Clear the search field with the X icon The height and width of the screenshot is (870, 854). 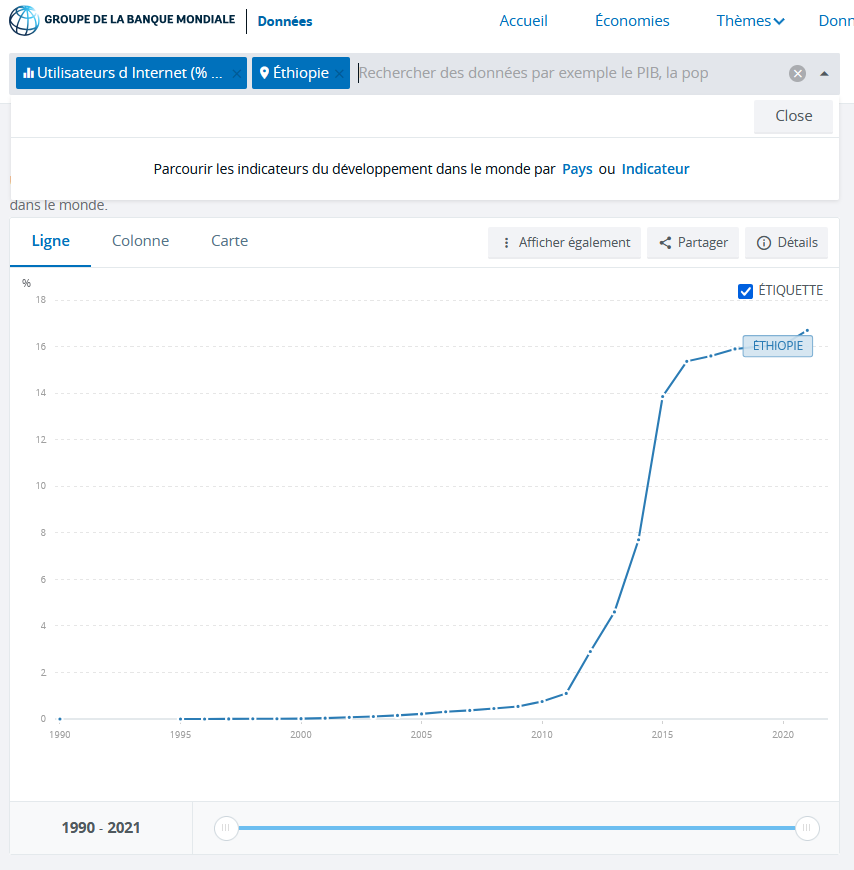point(797,73)
